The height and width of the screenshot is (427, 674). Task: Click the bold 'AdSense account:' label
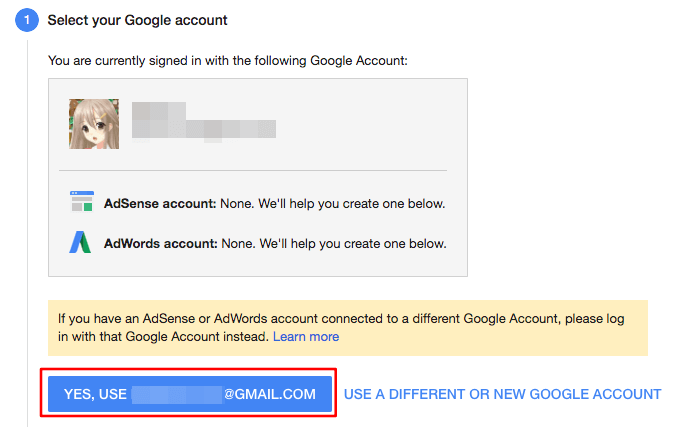pyautogui.click(x=160, y=204)
